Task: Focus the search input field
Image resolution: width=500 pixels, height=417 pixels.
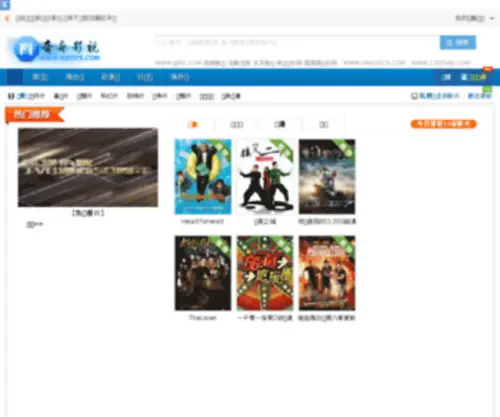Action: coord(298,43)
